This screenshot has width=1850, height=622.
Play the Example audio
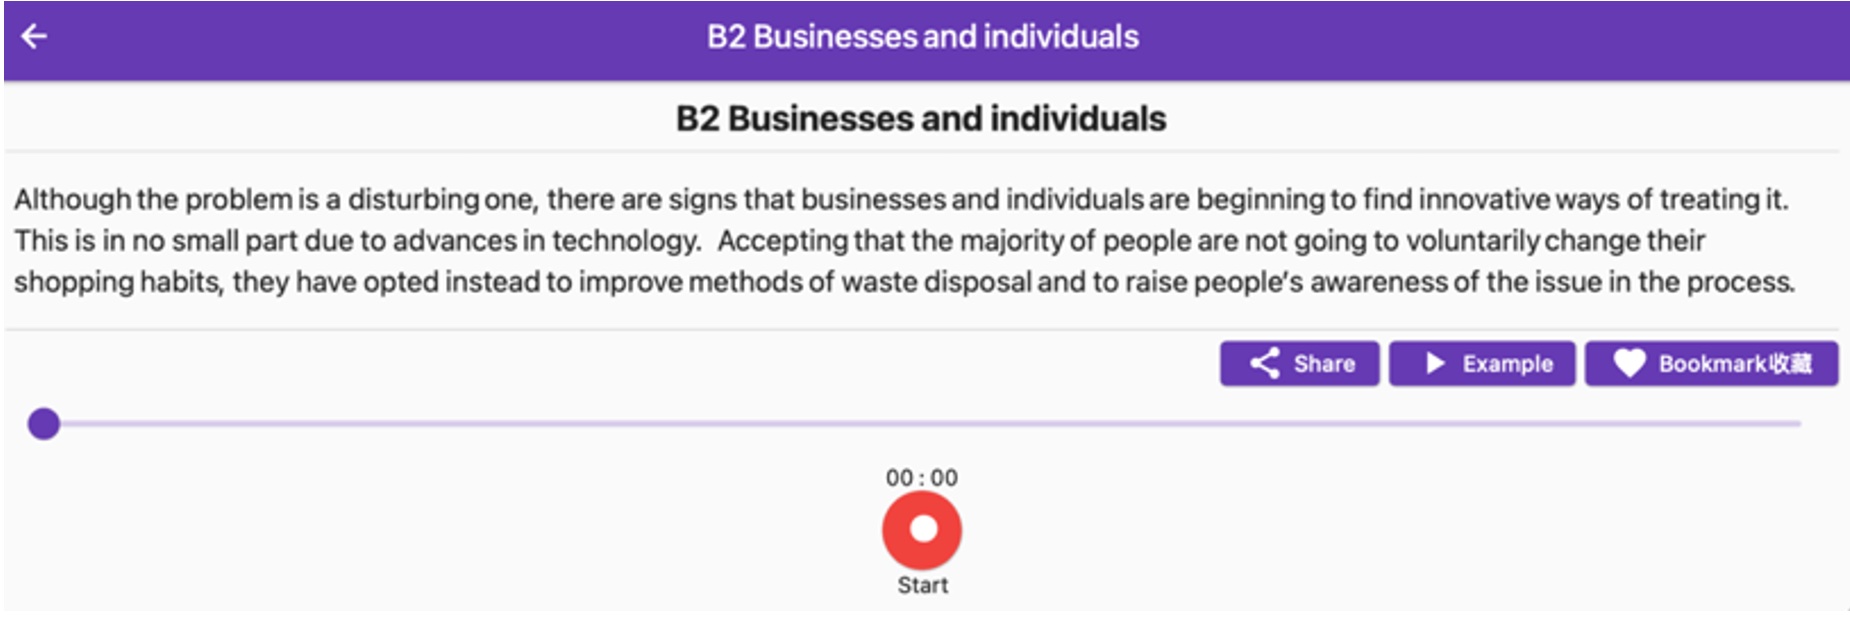pyautogui.click(x=1482, y=363)
